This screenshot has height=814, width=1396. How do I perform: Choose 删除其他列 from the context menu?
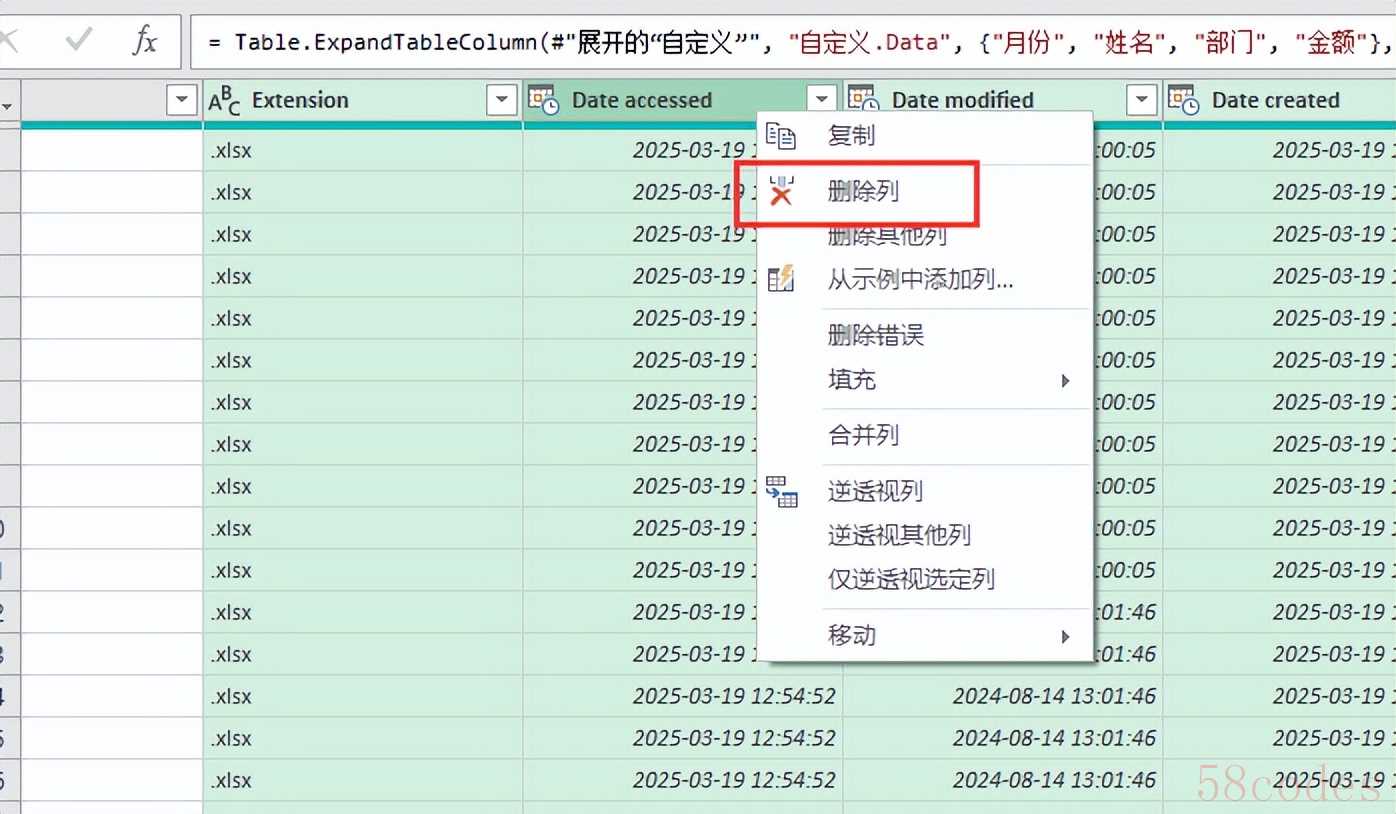pyautogui.click(x=887, y=237)
